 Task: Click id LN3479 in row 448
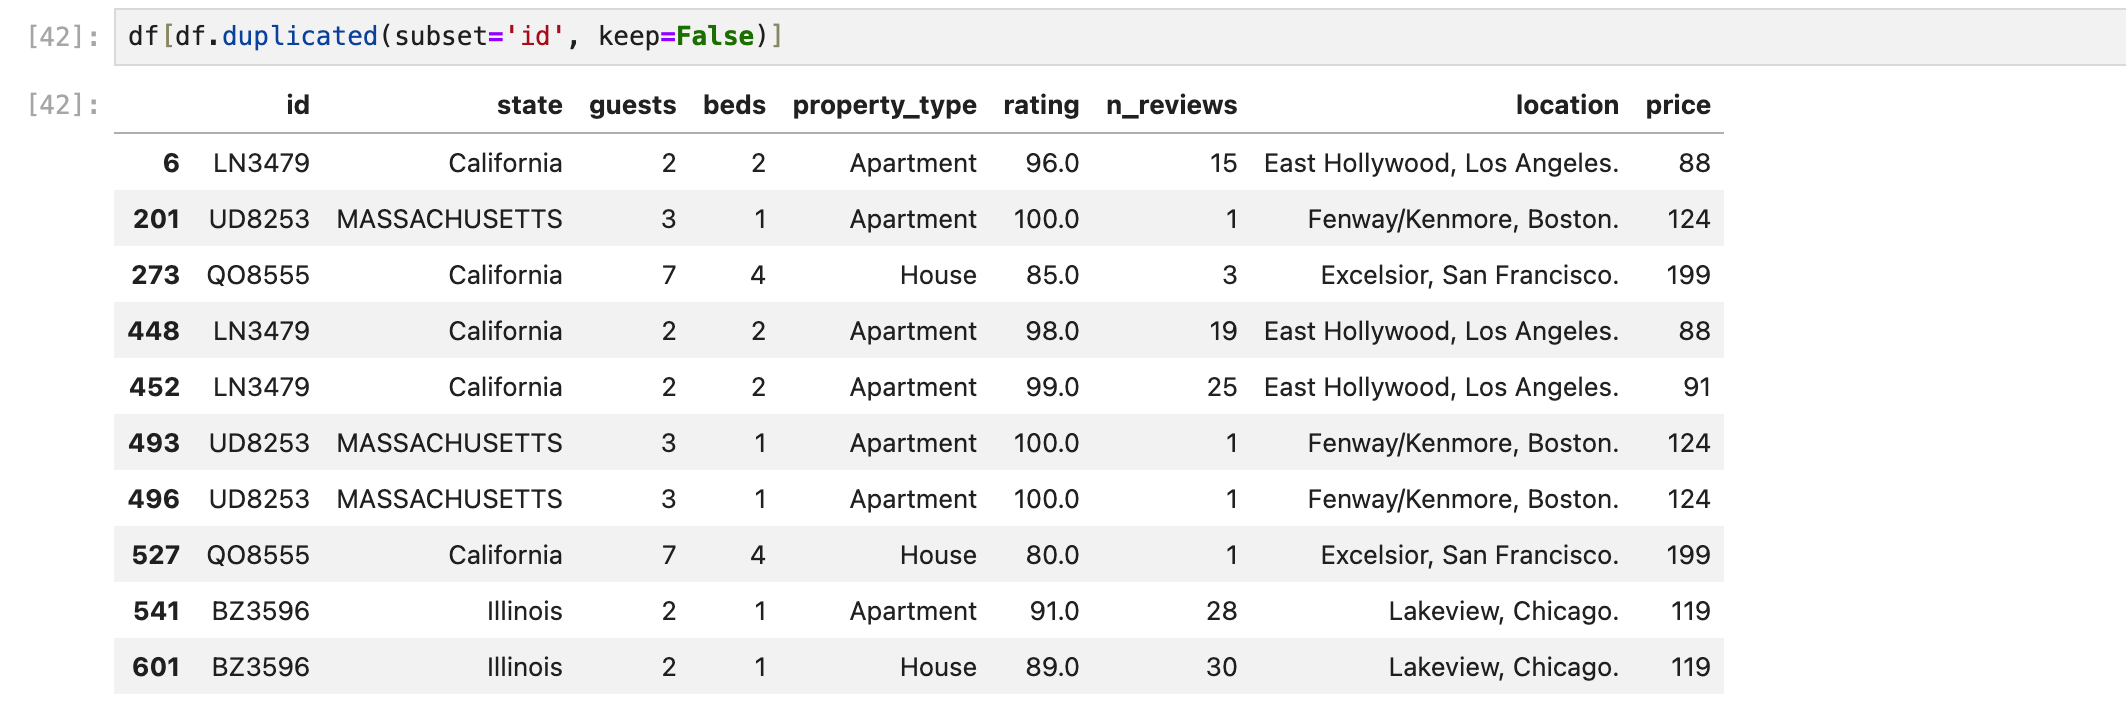click(262, 331)
